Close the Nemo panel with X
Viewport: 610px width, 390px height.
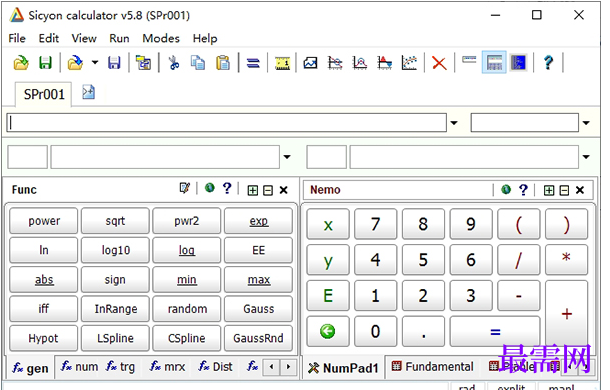[580, 190]
